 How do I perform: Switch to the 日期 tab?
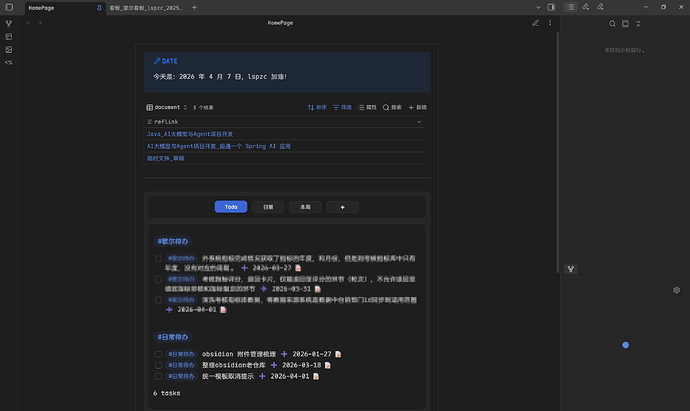point(267,207)
